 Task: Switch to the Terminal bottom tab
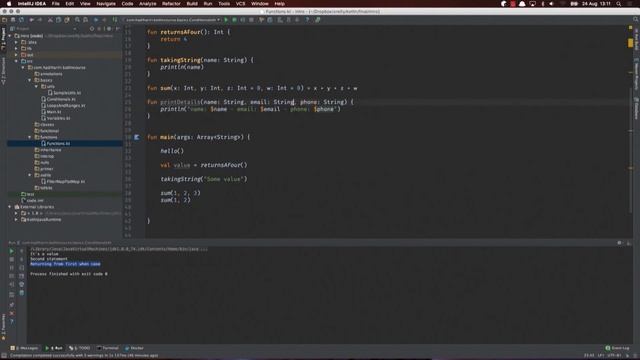pyautogui.click(x=108, y=348)
